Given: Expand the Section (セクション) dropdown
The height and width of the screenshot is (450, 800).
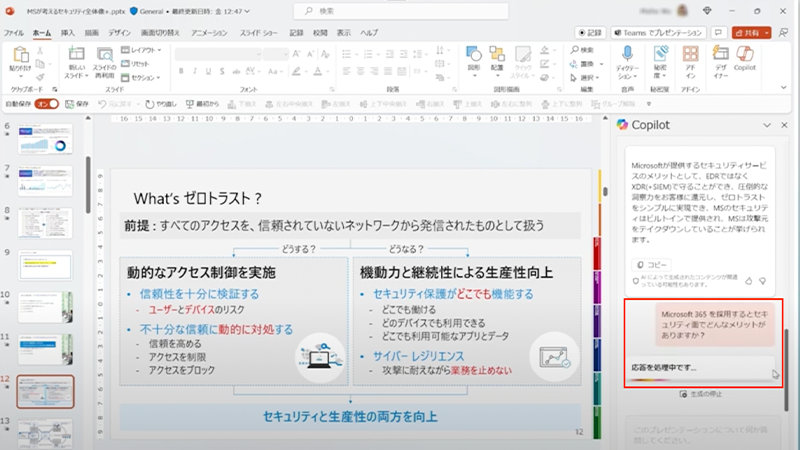Looking at the screenshot, I should [x=143, y=76].
